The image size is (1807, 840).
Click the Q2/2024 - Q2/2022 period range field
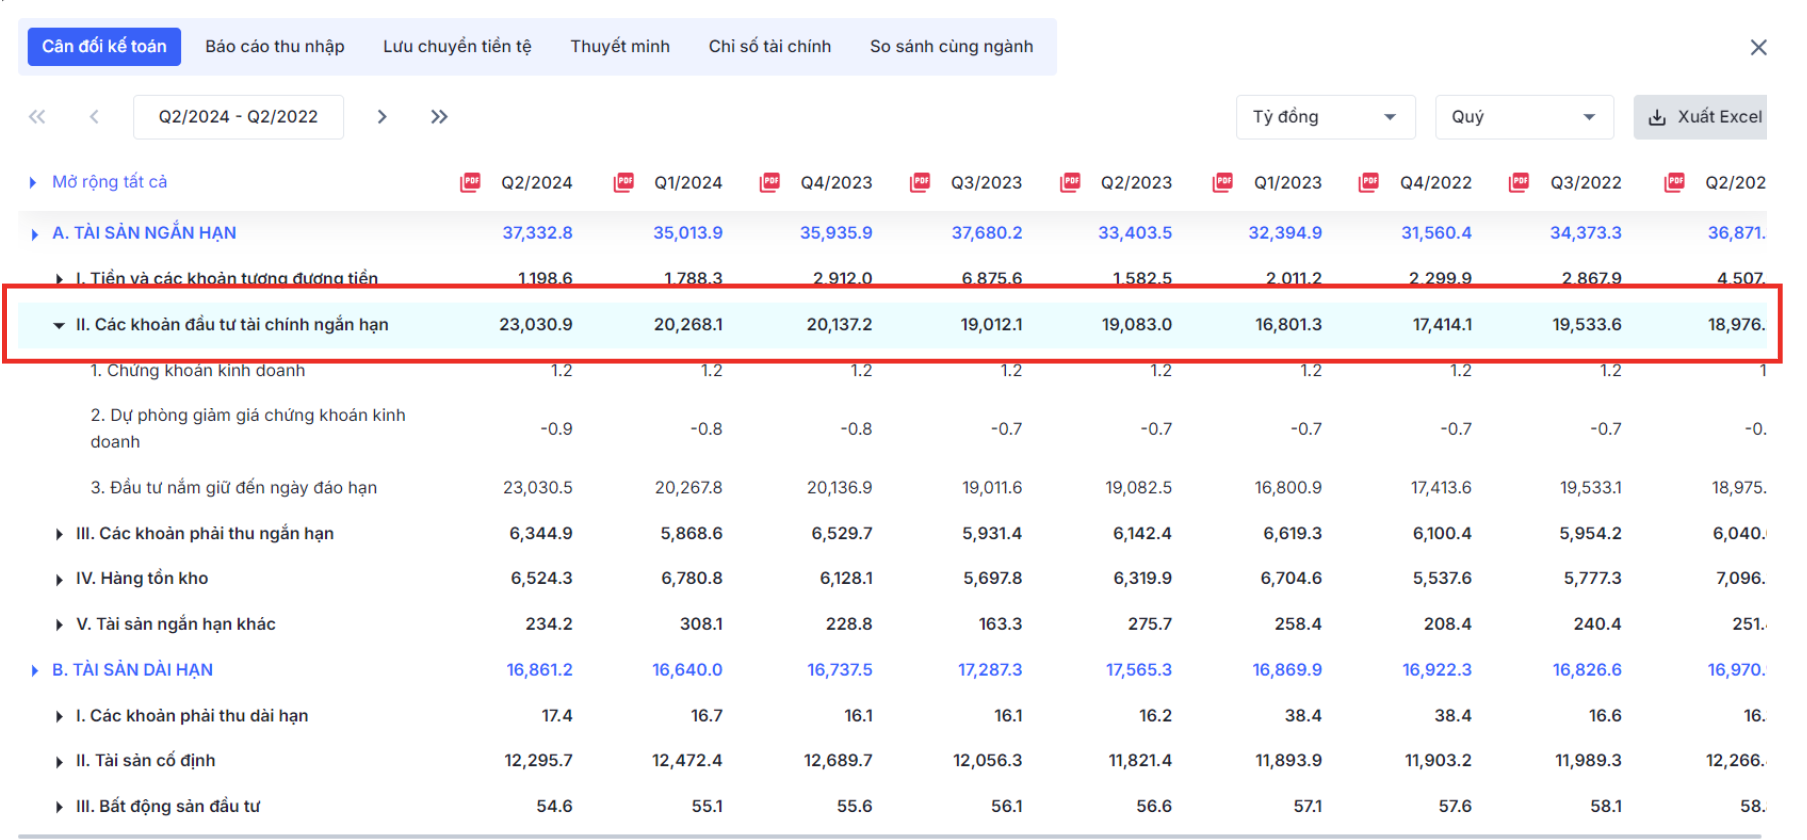tap(238, 117)
